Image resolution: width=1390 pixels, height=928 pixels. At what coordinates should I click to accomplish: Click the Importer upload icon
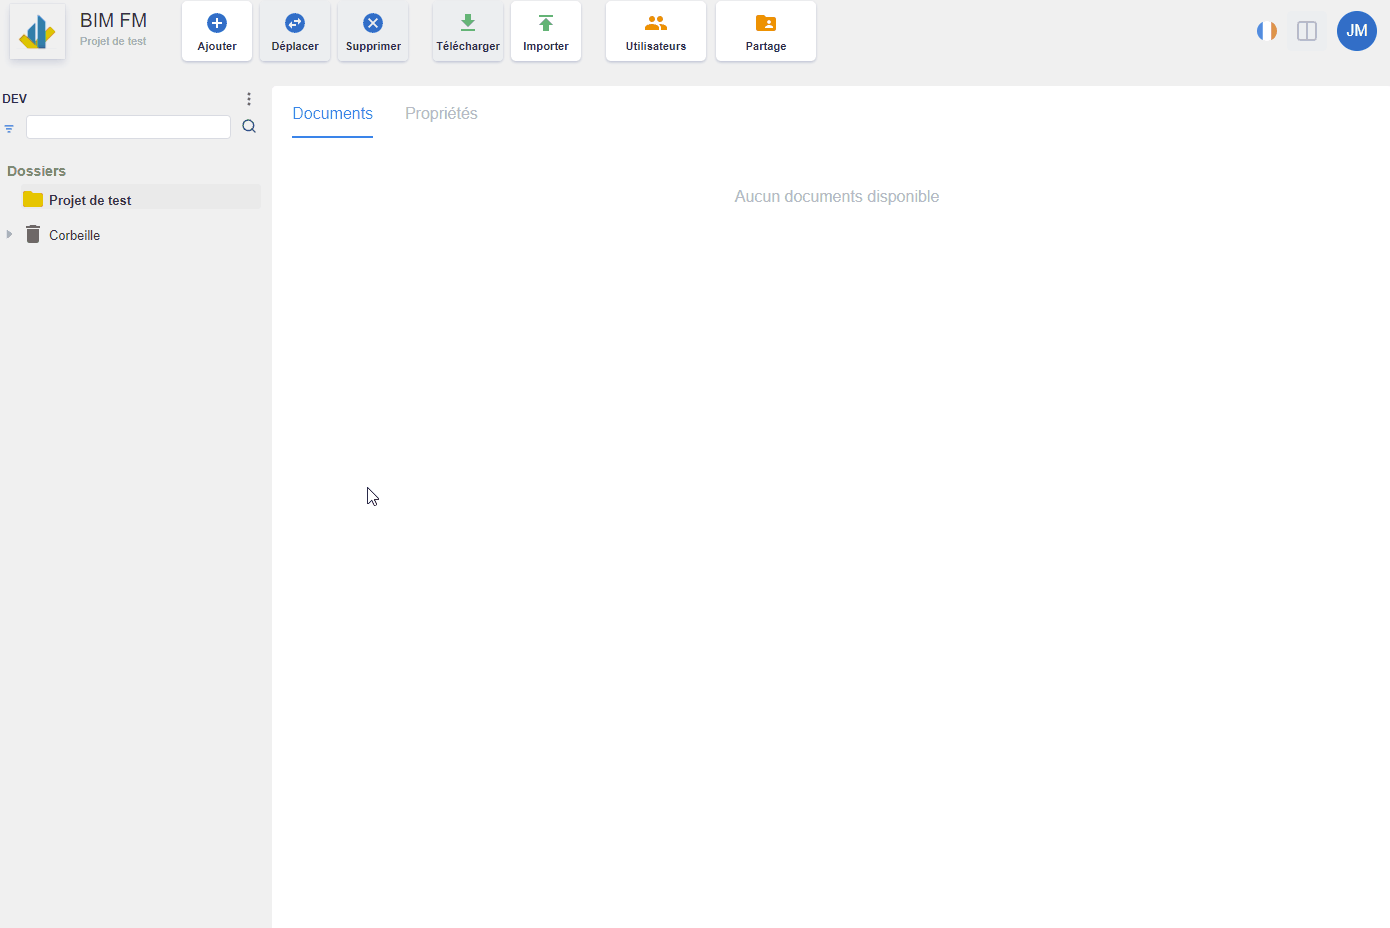[546, 23]
